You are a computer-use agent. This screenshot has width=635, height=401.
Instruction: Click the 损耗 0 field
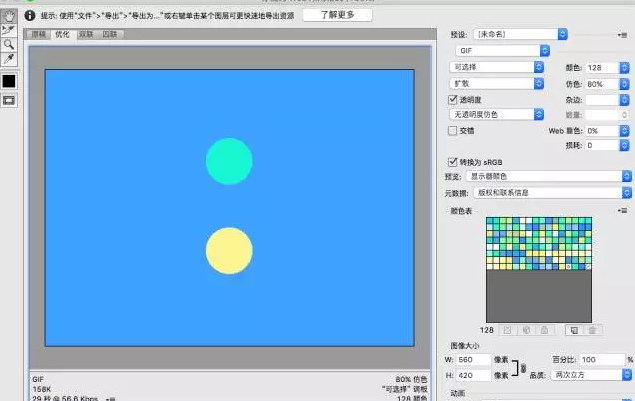602,145
